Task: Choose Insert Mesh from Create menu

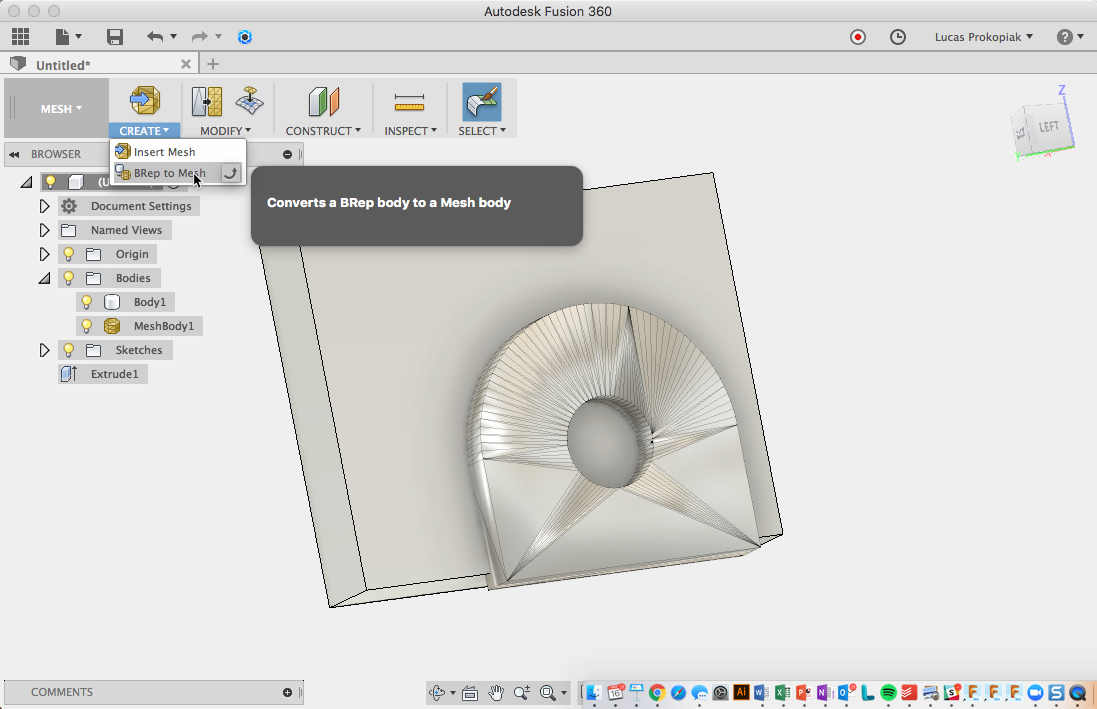Action: tap(178, 152)
